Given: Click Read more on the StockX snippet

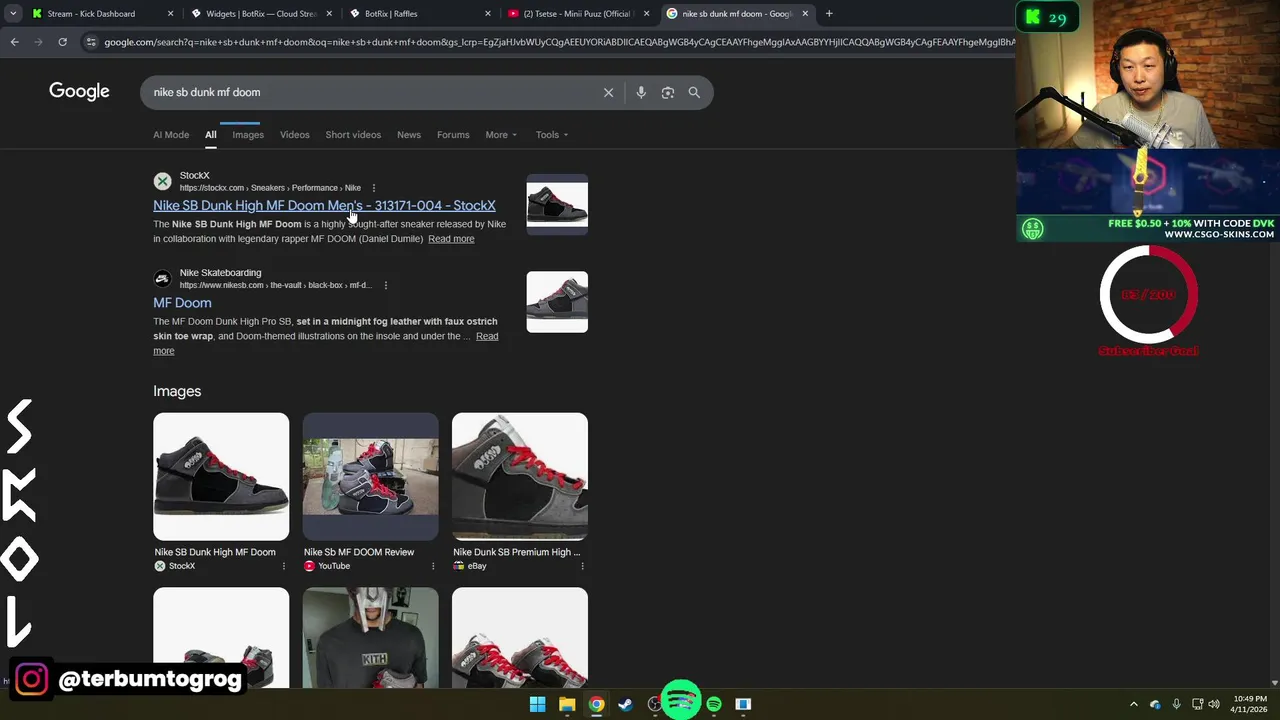Looking at the screenshot, I should (x=451, y=239).
